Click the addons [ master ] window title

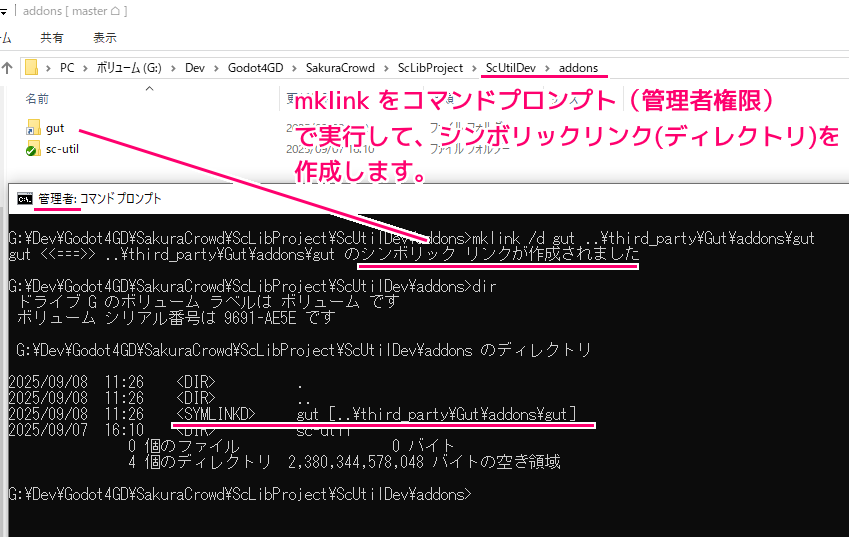pyautogui.click(x=75, y=11)
